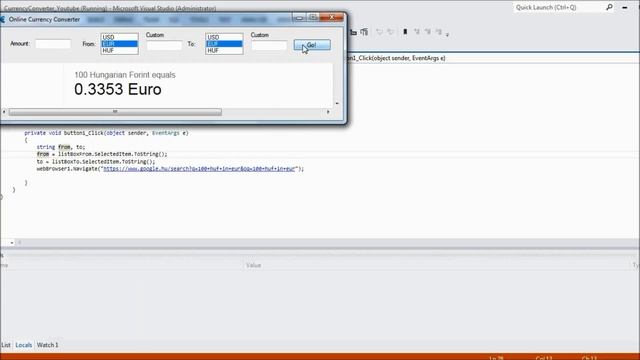Switch to the Locals tab
640x360 pixels.
pos(24,345)
